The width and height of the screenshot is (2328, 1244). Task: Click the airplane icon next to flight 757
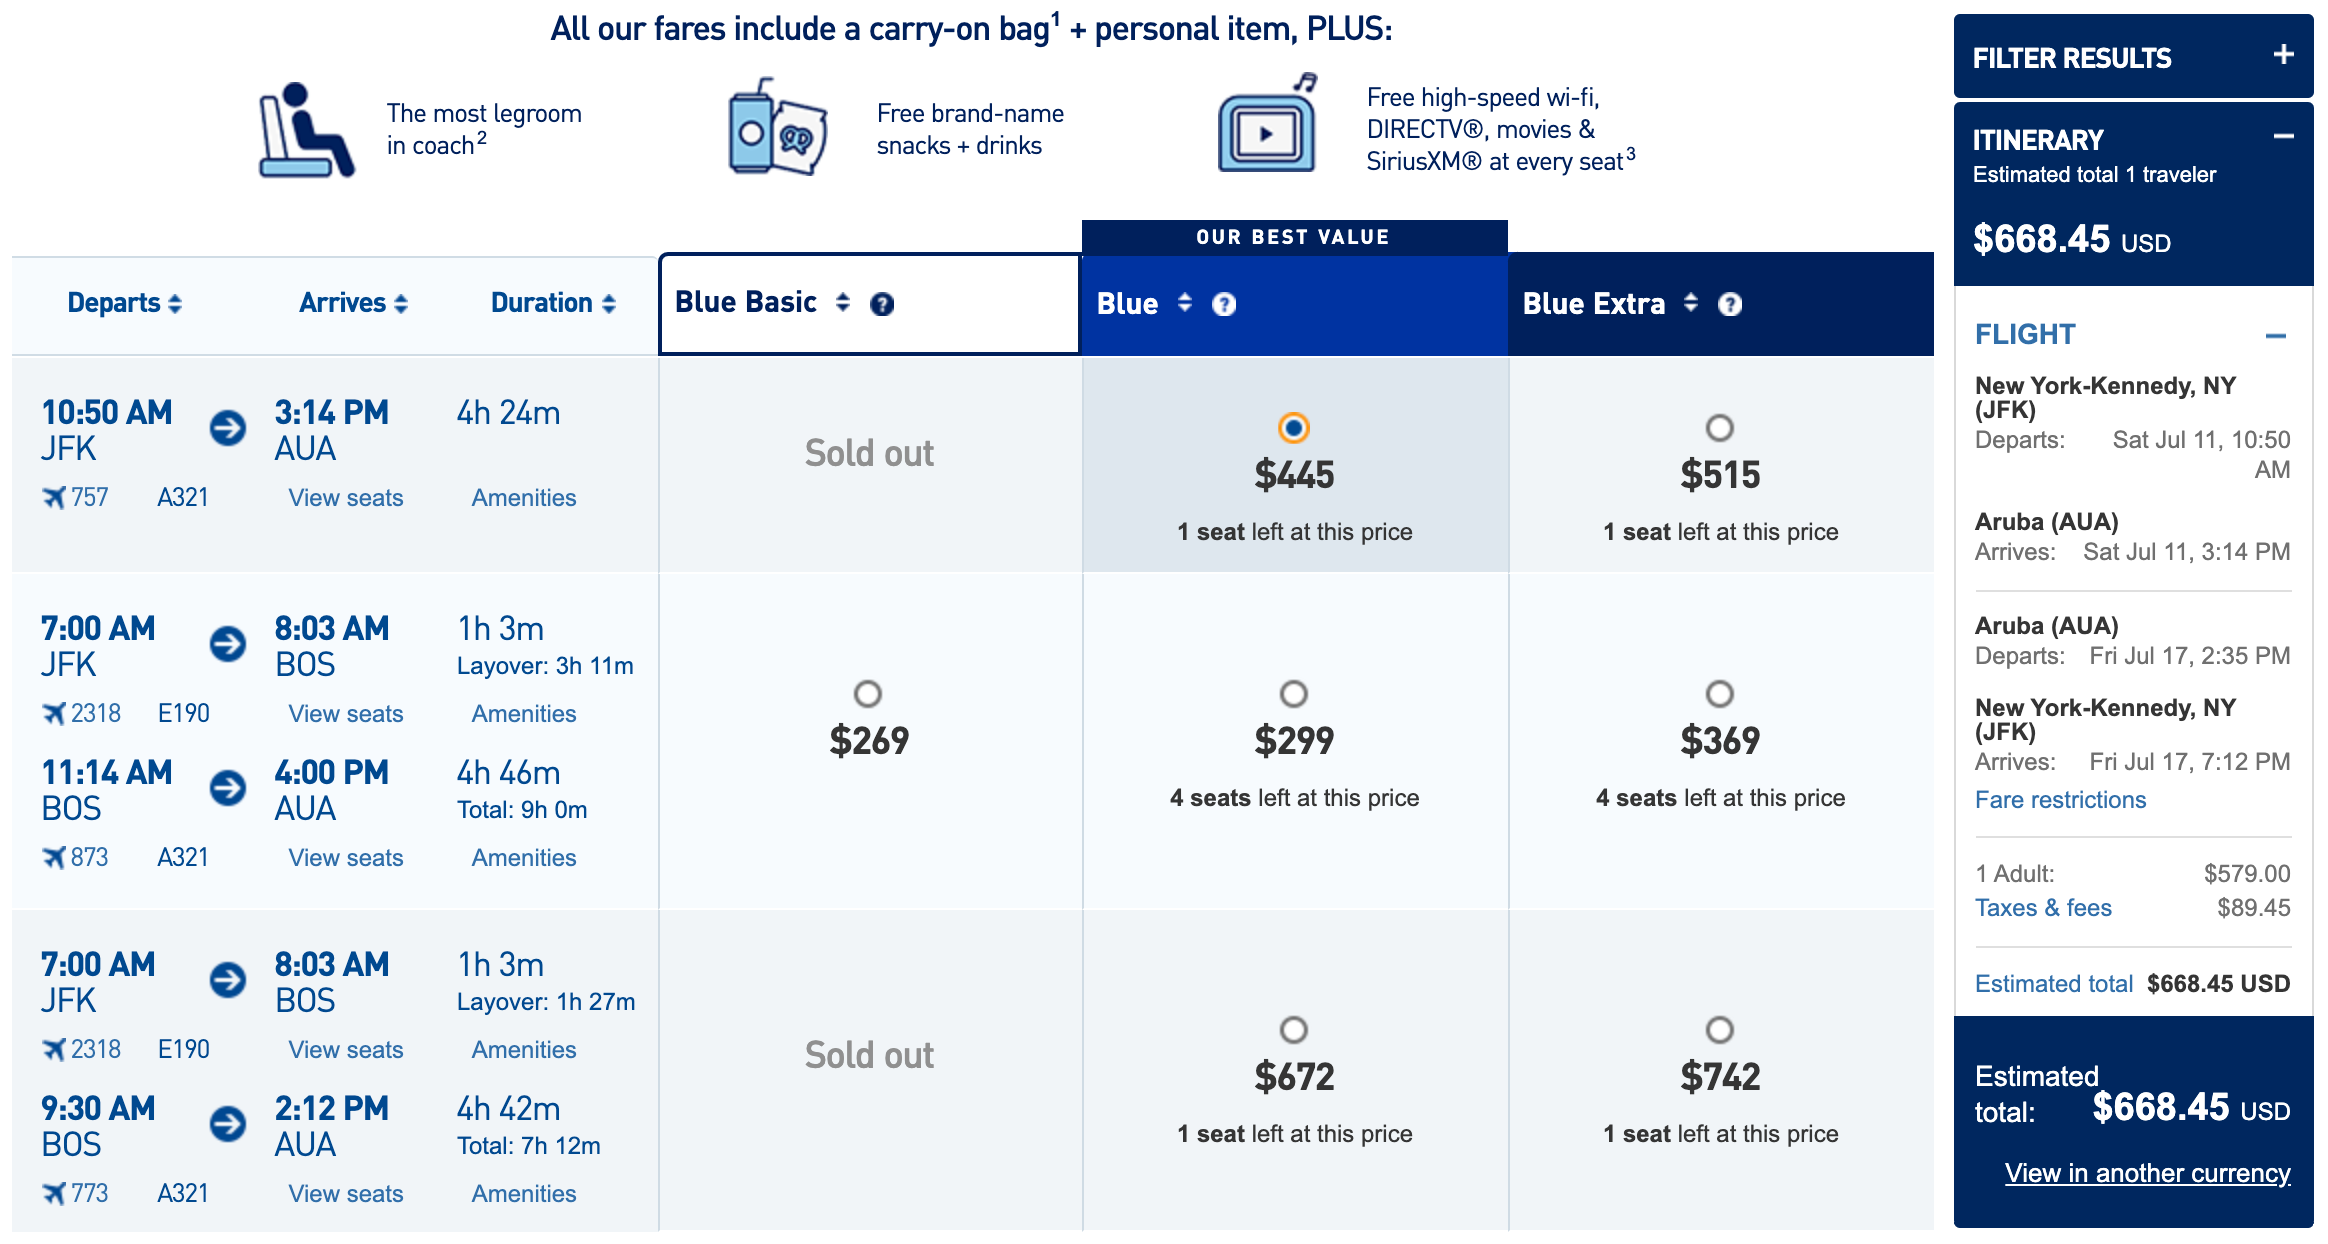coord(54,497)
